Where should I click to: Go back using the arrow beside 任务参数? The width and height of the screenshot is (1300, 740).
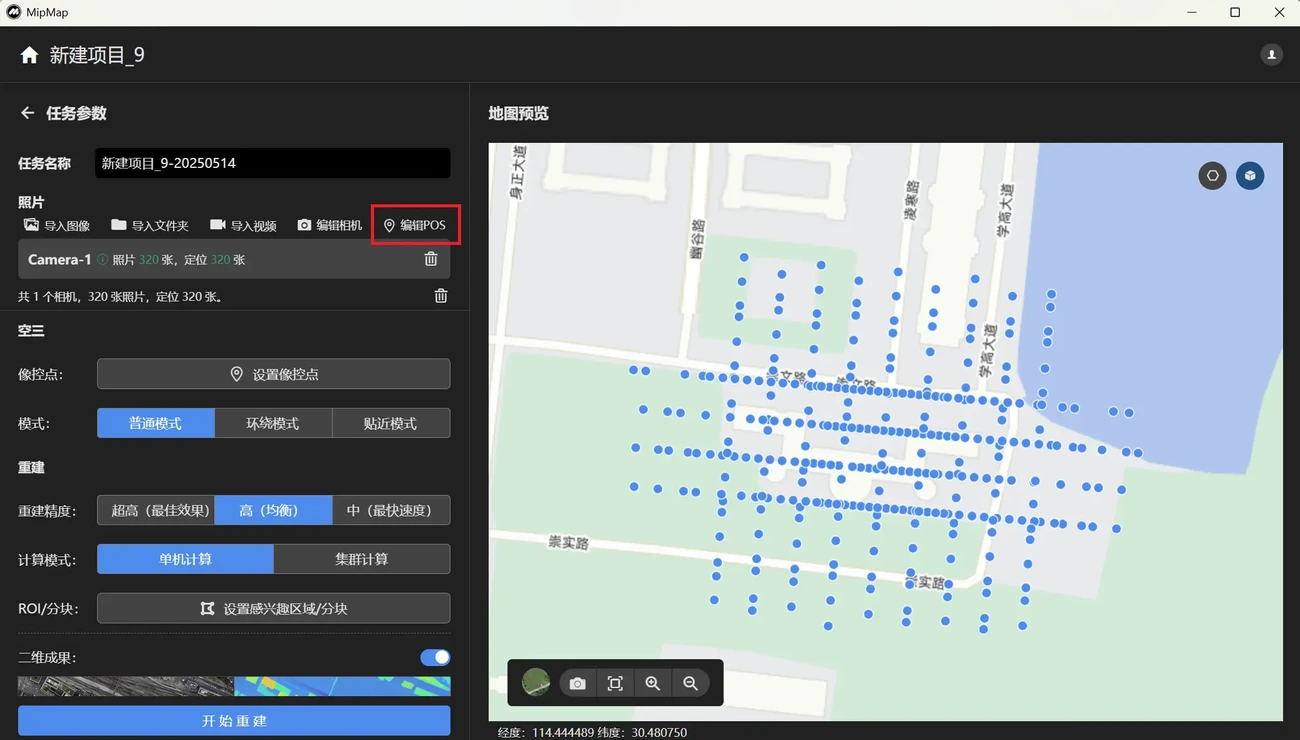[x=27, y=113]
